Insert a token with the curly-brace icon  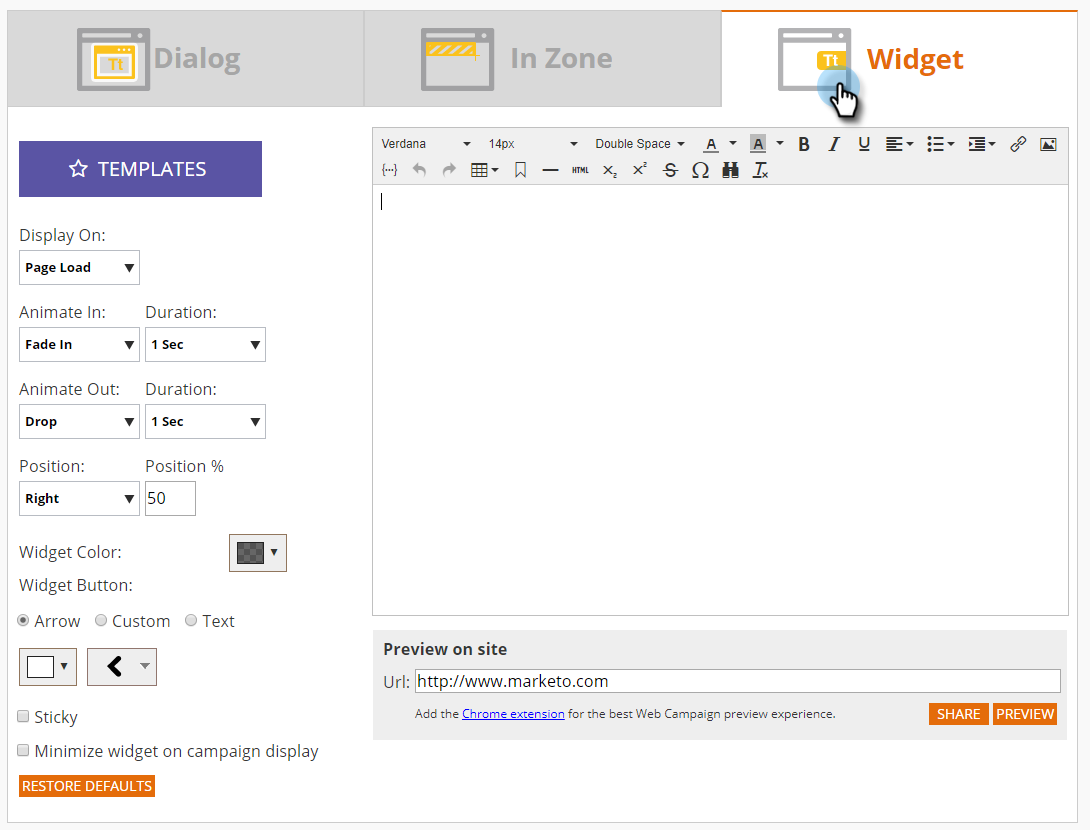coord(389,170)
